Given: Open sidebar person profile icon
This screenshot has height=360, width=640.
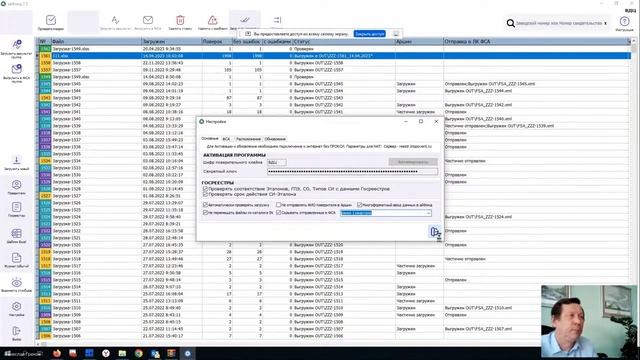Looking at the screenshot, I should (16, 185).
